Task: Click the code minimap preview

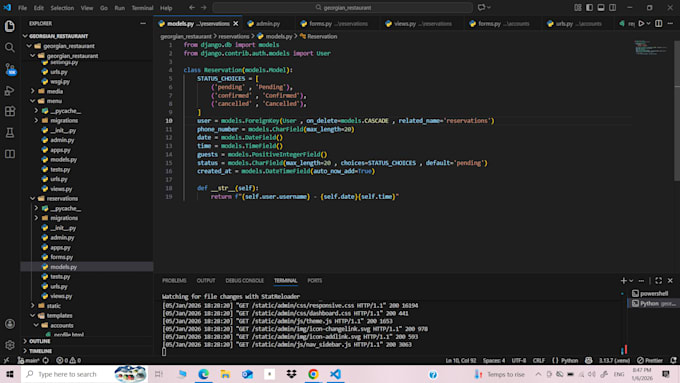Action: 651,47
